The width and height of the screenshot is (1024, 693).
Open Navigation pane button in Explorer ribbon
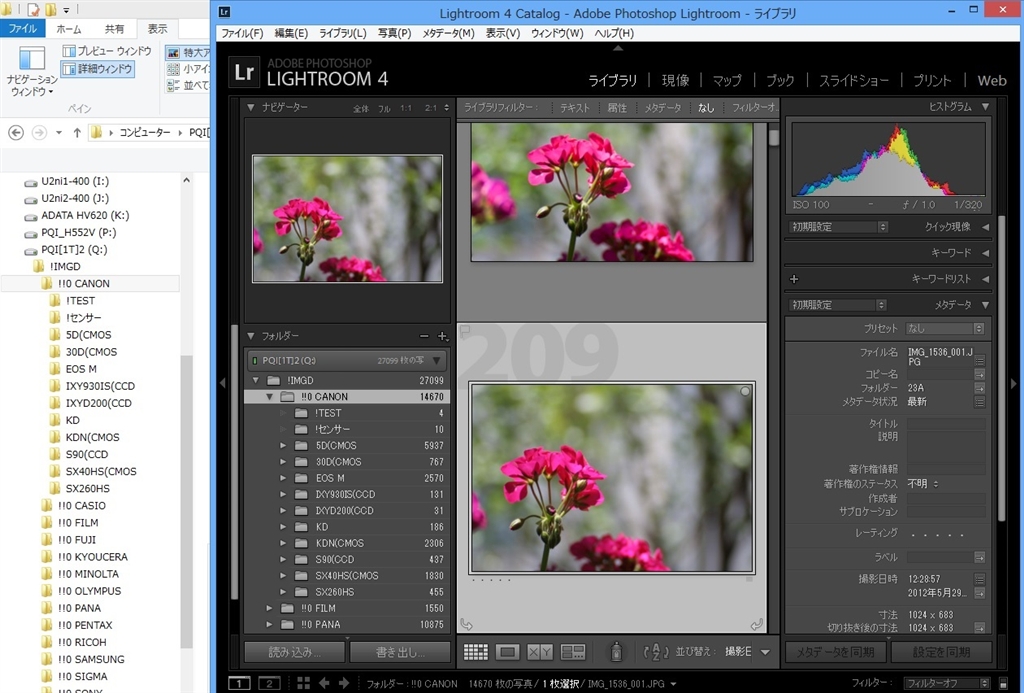32,71
